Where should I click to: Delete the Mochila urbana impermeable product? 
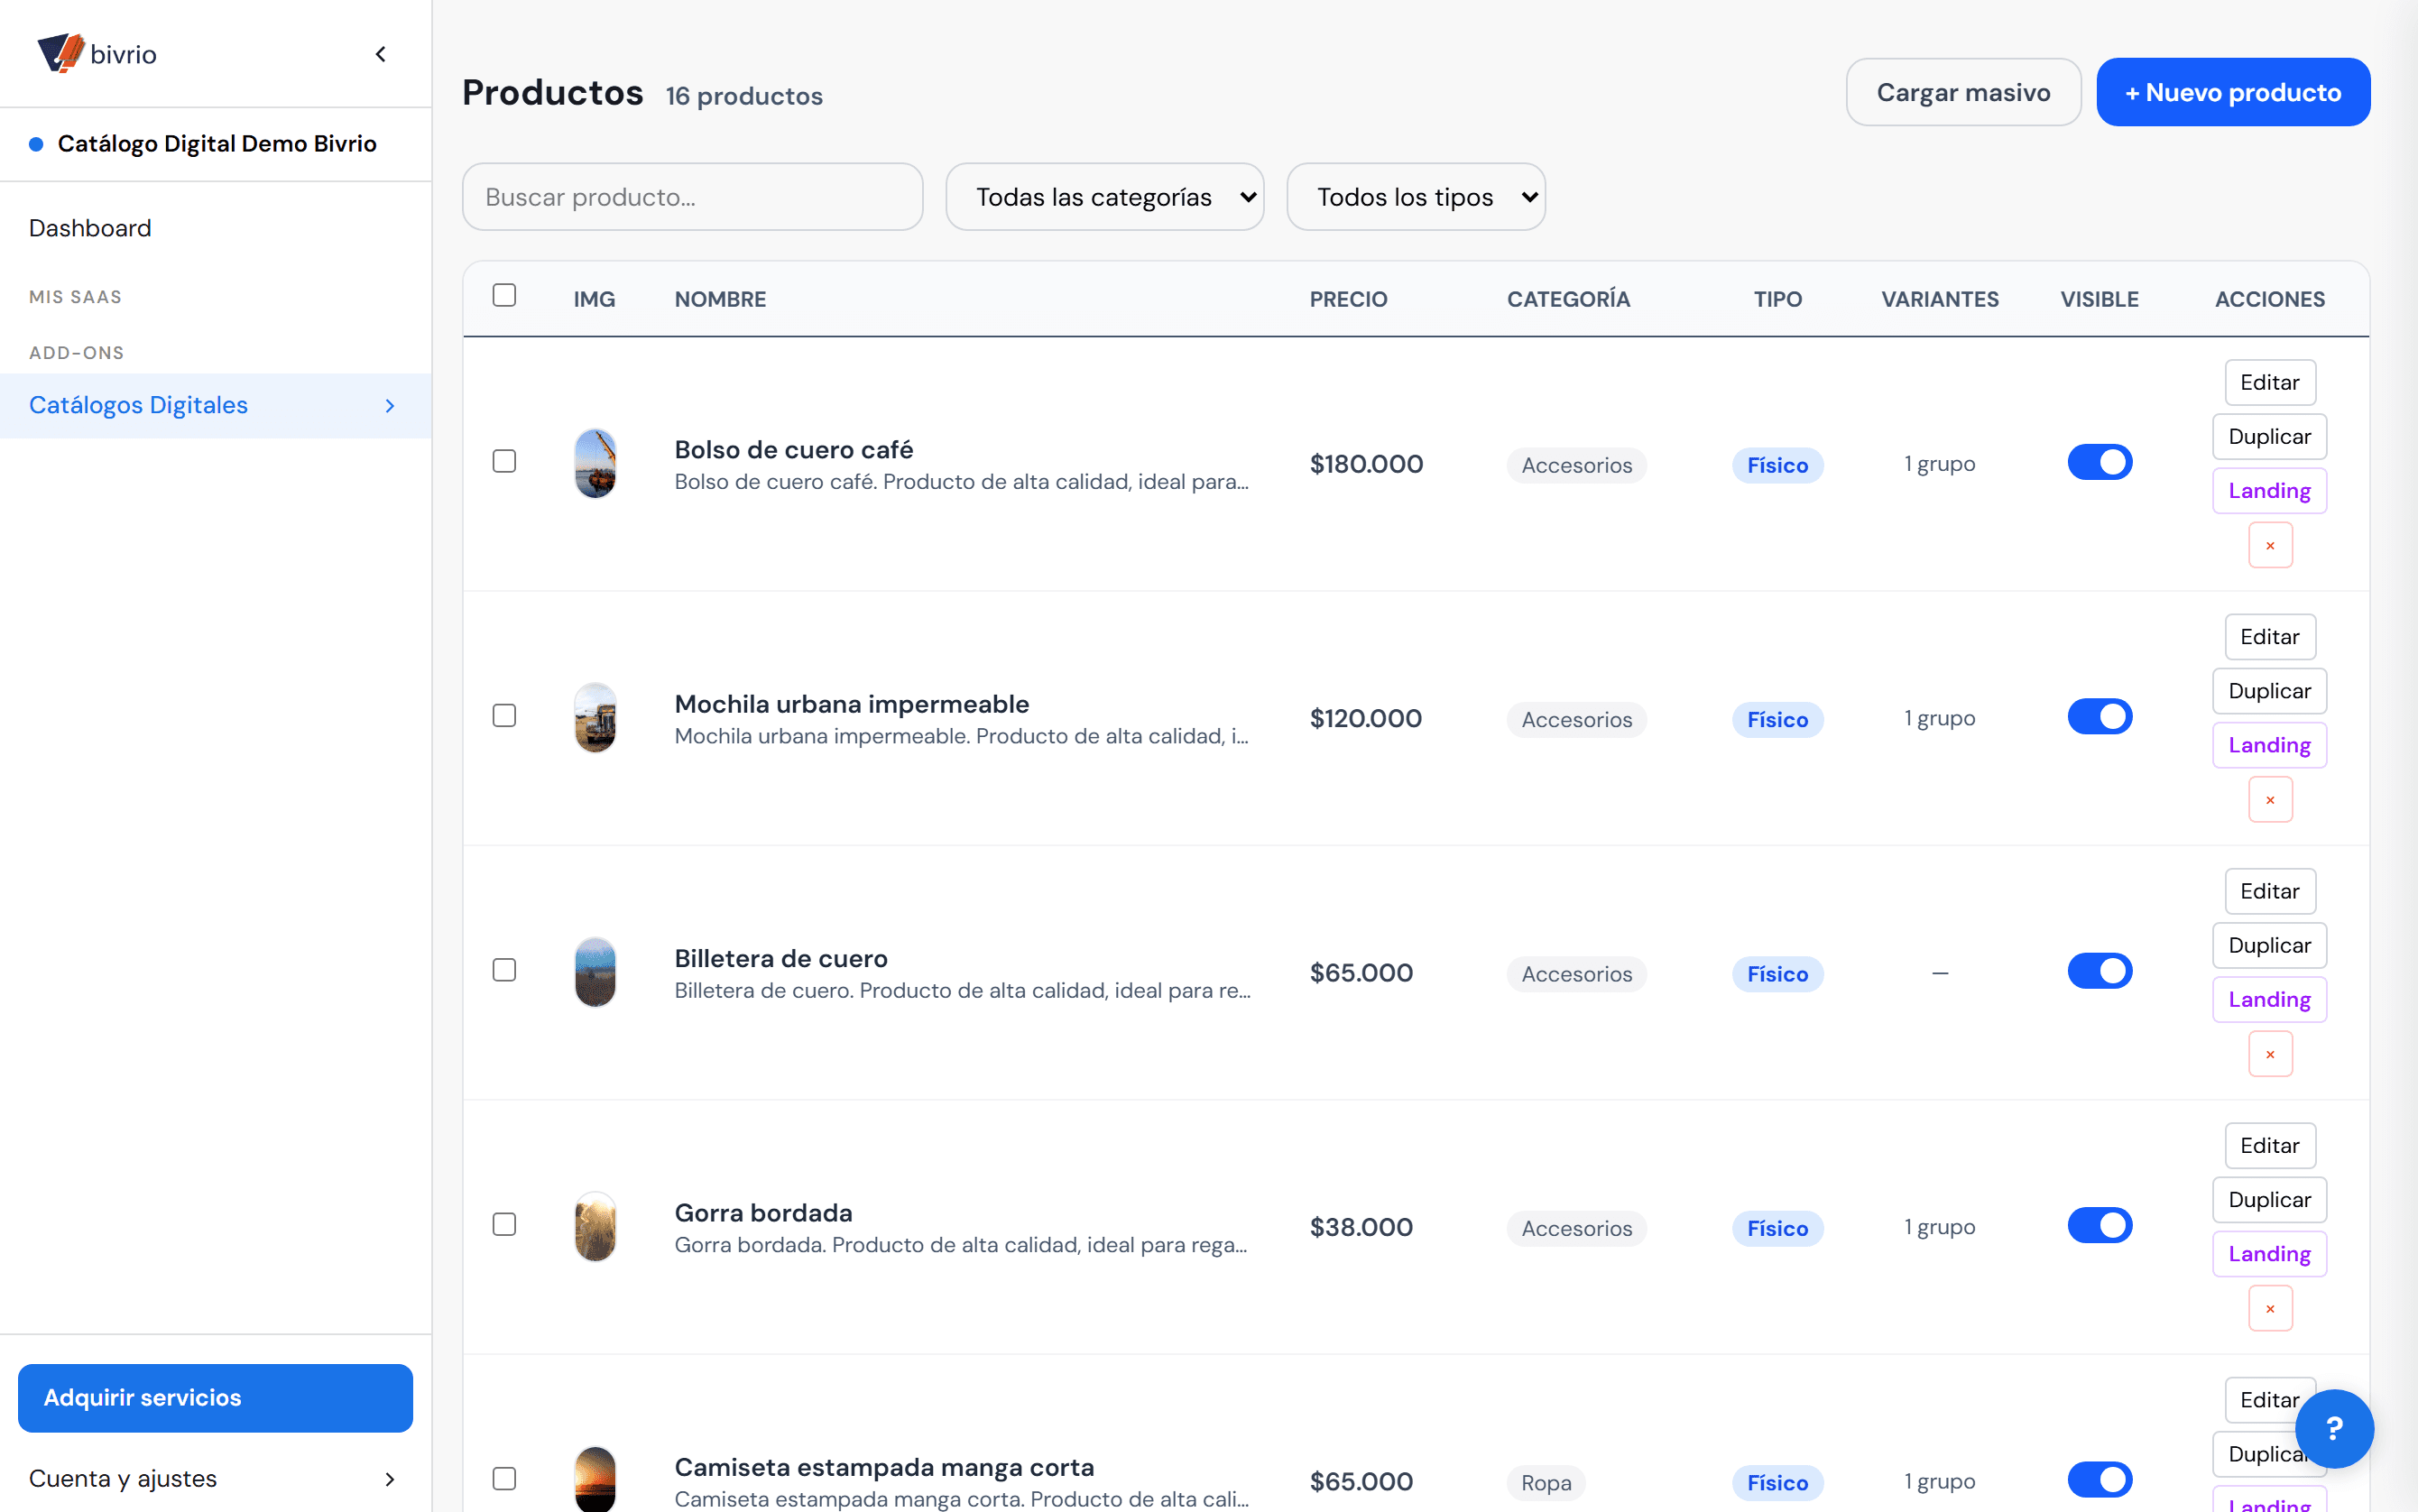pyautogui.click(x=2270, y=799)
